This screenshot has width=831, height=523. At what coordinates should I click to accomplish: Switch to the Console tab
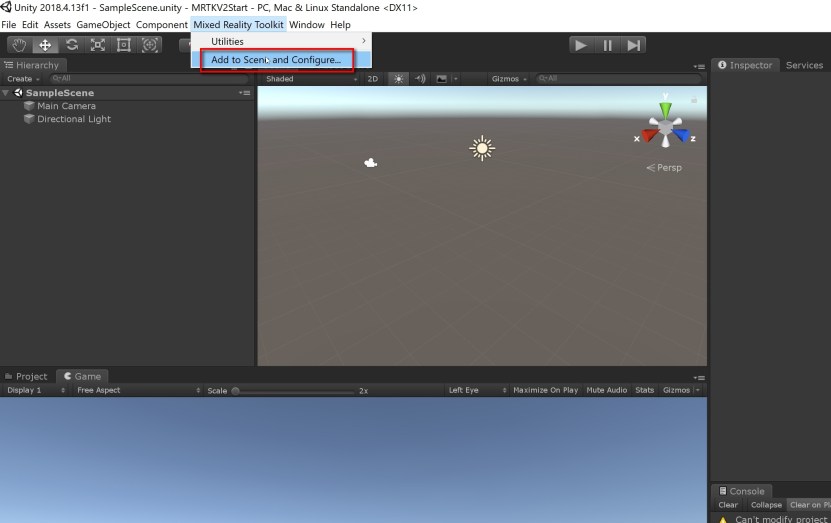point(742,491)
